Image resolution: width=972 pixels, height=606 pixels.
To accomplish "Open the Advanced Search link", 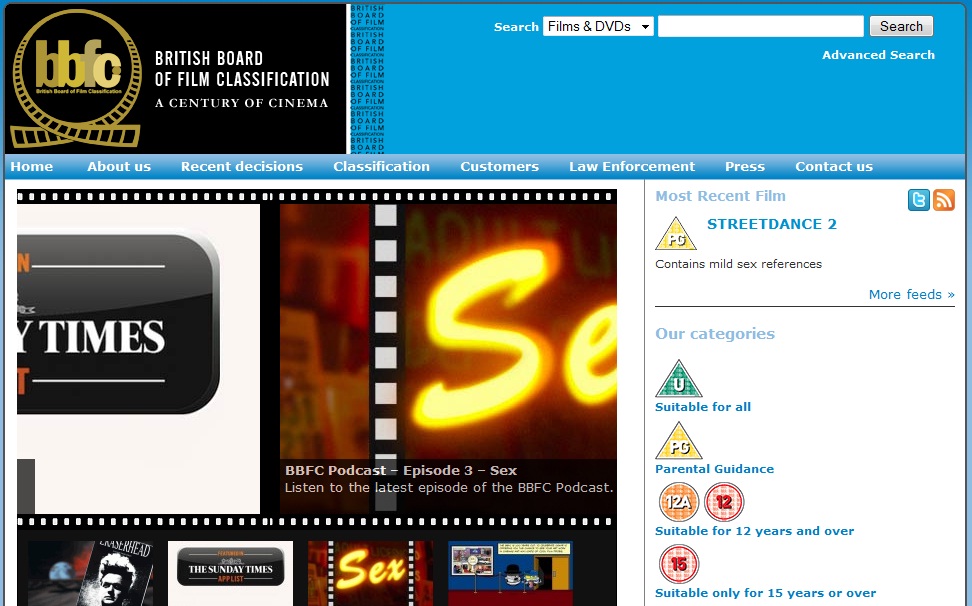I will [x=878, y=55].
